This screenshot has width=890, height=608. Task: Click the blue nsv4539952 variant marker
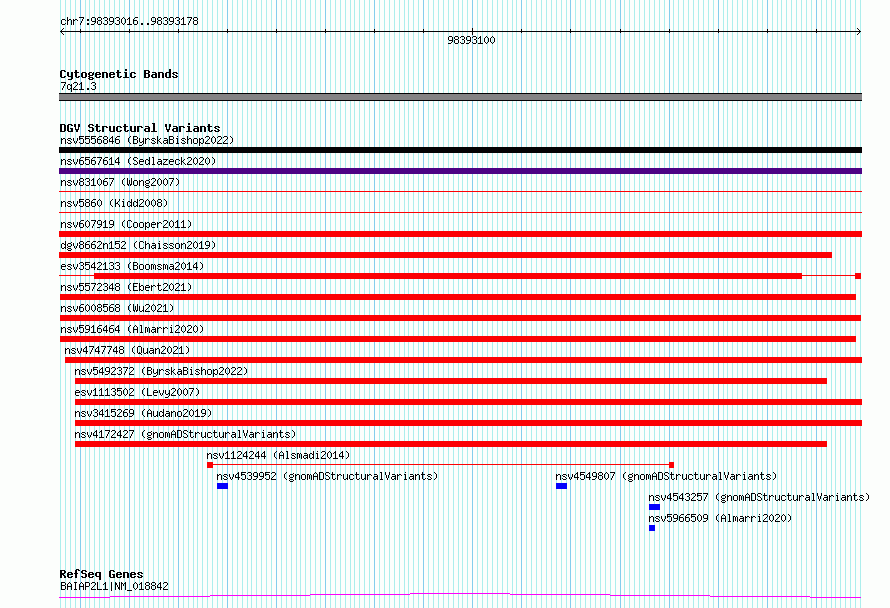tap(222, 486)
